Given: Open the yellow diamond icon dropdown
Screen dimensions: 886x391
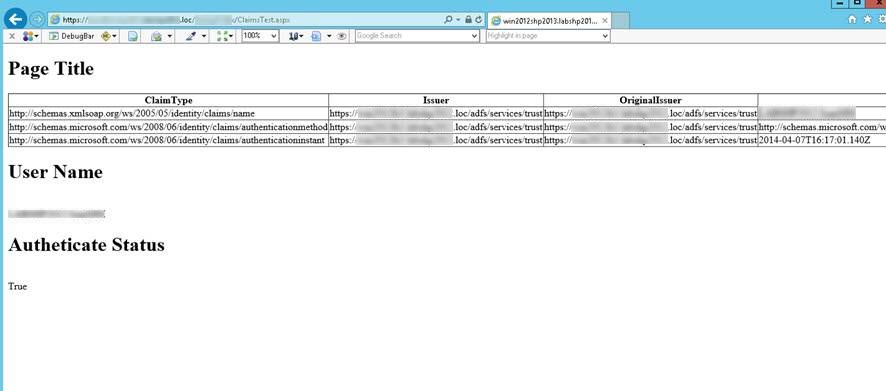Looking at the screenshot, I should coord(115,36).
